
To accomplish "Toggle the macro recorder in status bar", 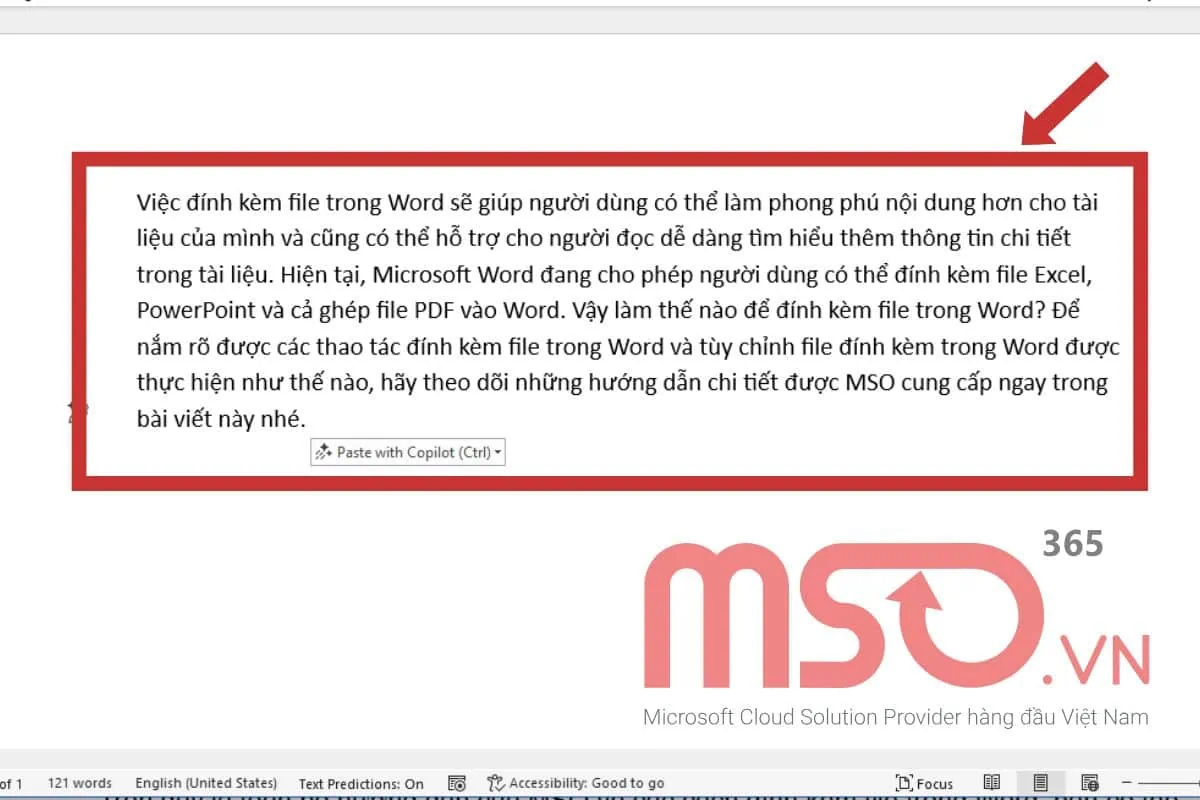I will [457, 783].
